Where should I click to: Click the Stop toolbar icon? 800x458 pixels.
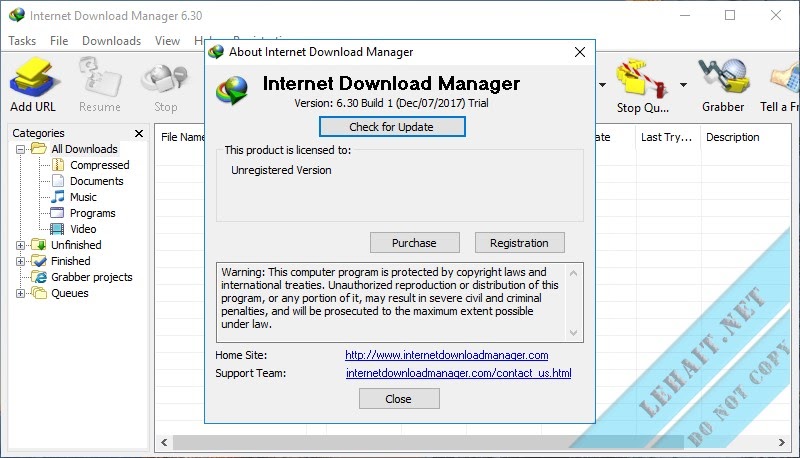165,79
